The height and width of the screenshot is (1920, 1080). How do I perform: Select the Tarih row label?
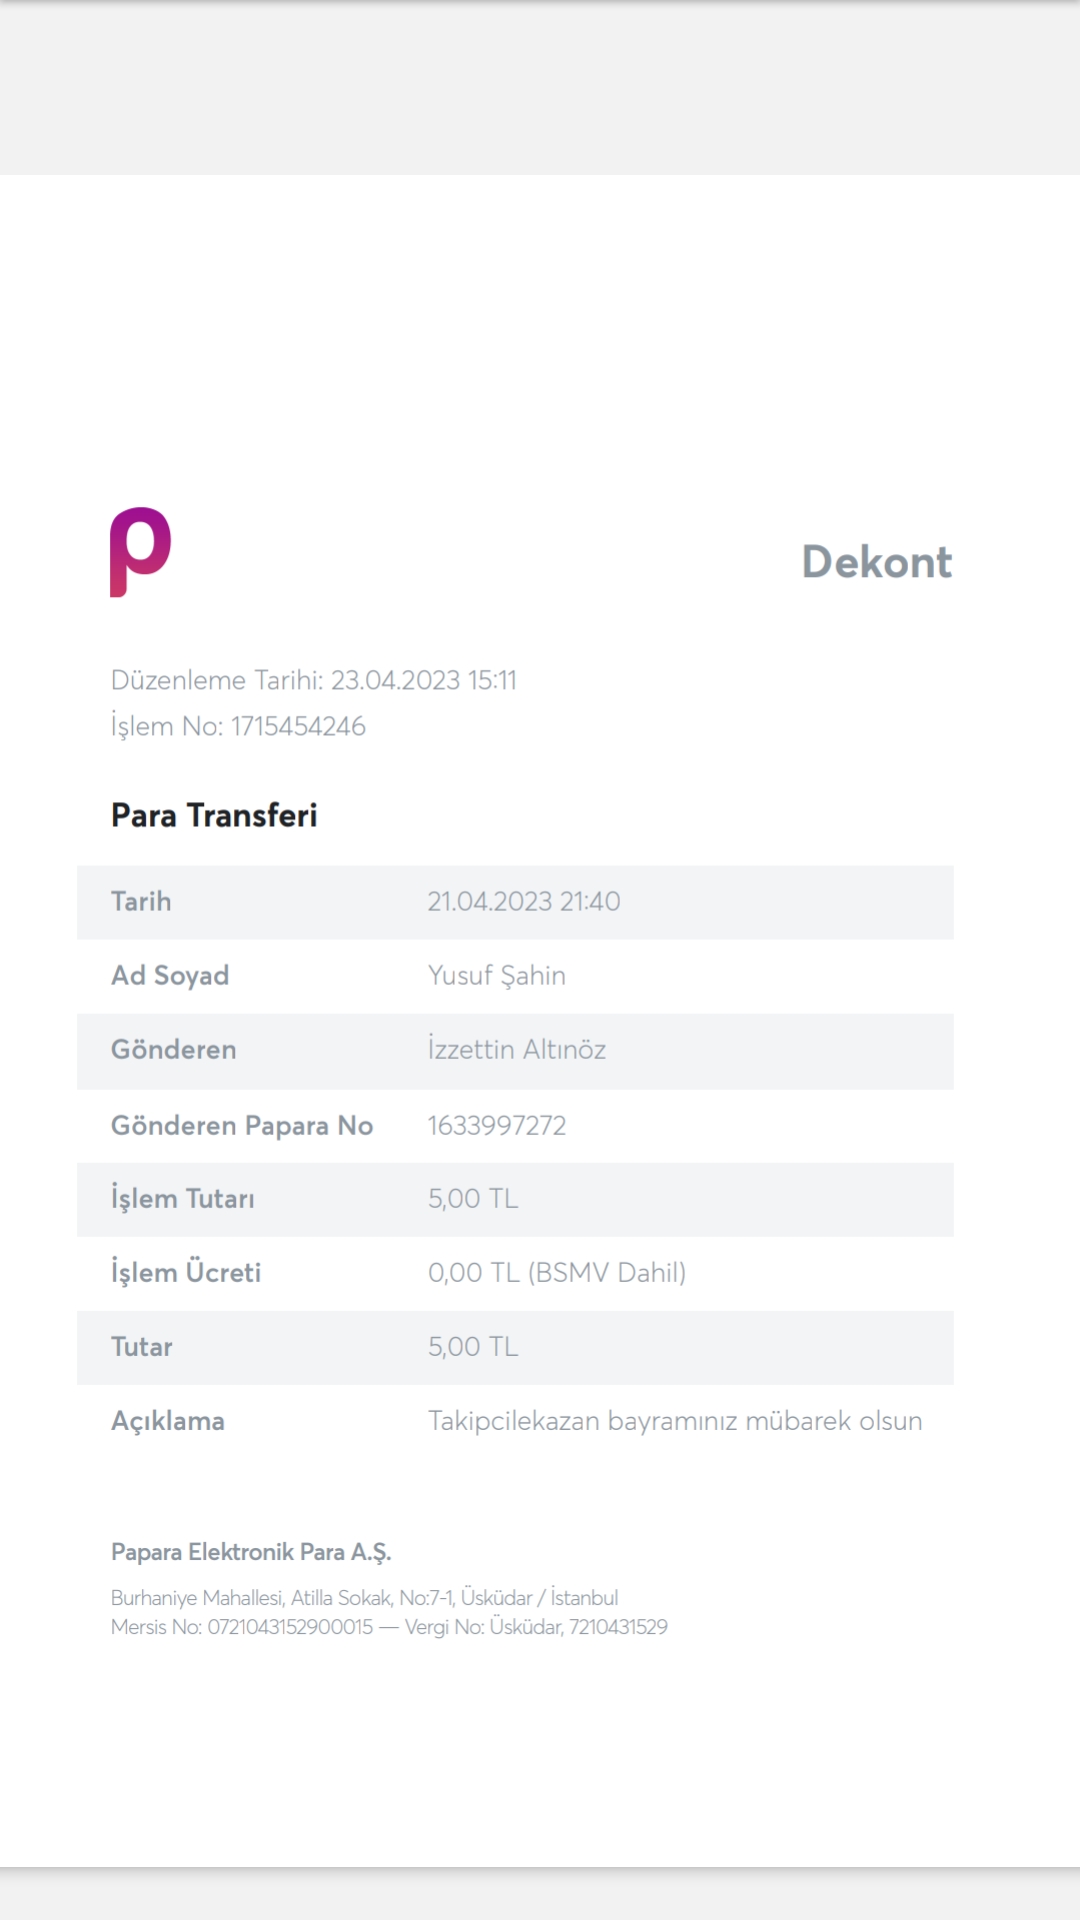click(x=141, y=901)
